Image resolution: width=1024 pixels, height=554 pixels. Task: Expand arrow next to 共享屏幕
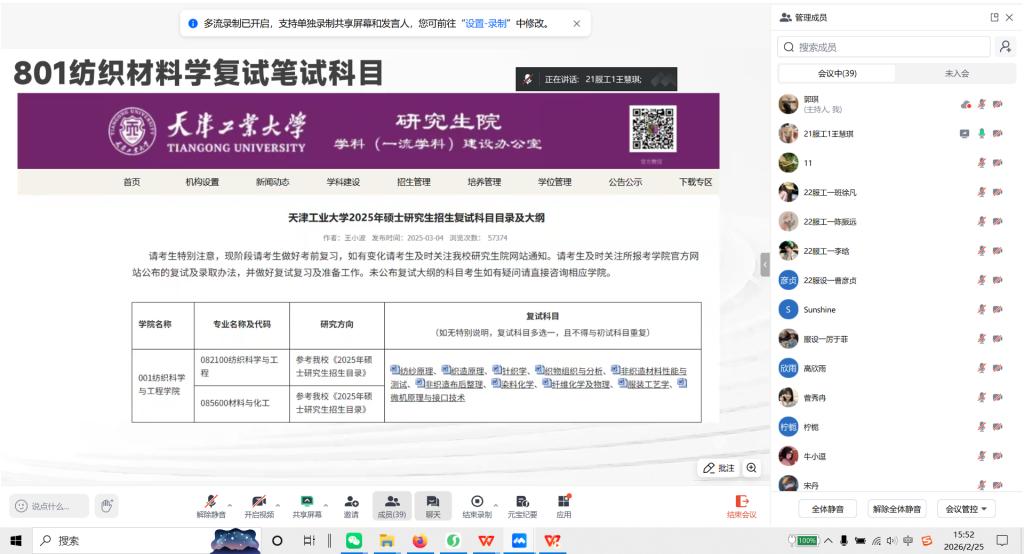point(326,504)
